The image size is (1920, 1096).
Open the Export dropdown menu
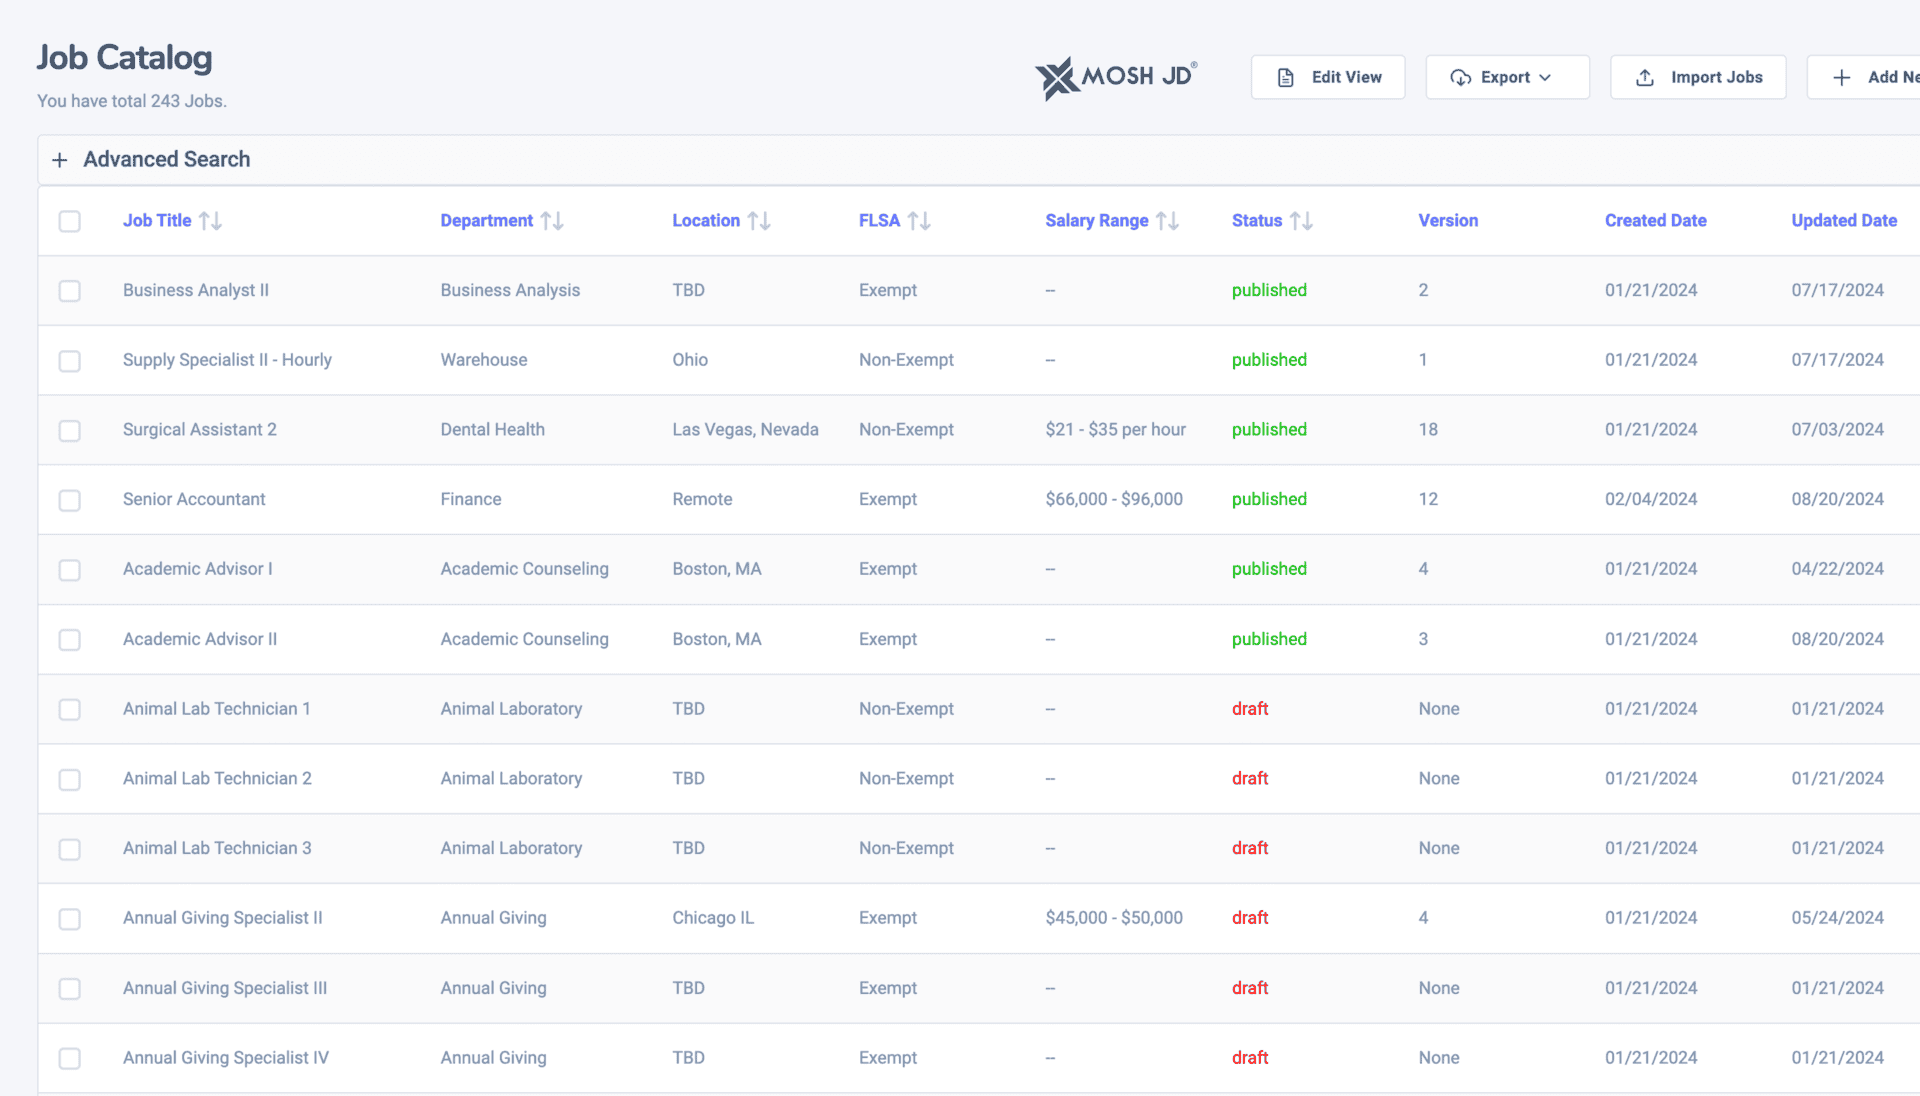1506,77
